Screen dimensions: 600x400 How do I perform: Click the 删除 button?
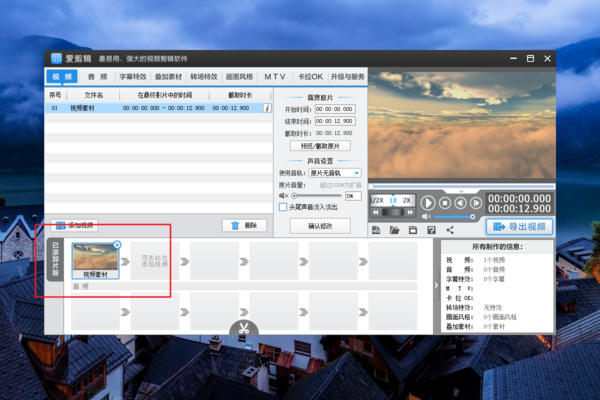click(x=245, y=225)
